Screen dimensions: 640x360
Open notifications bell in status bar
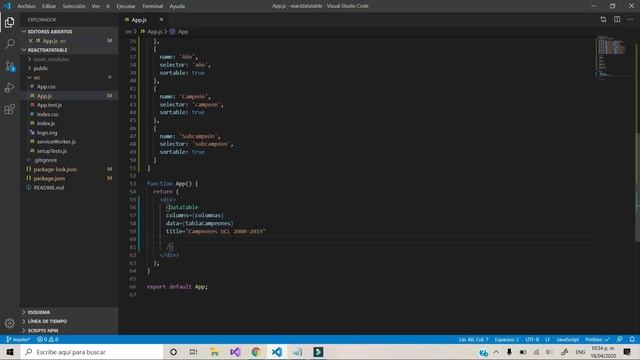coord(632,340)
